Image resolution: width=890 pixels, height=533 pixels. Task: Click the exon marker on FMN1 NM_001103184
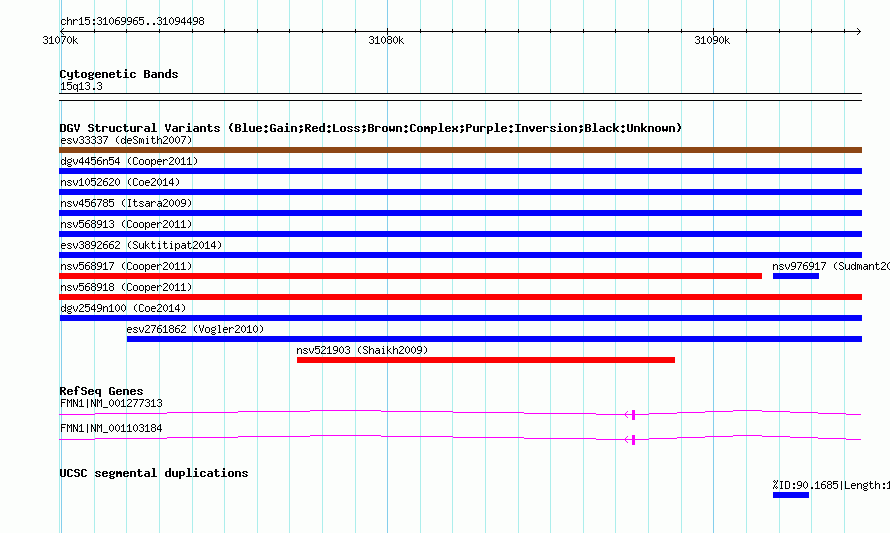point(633,440)
